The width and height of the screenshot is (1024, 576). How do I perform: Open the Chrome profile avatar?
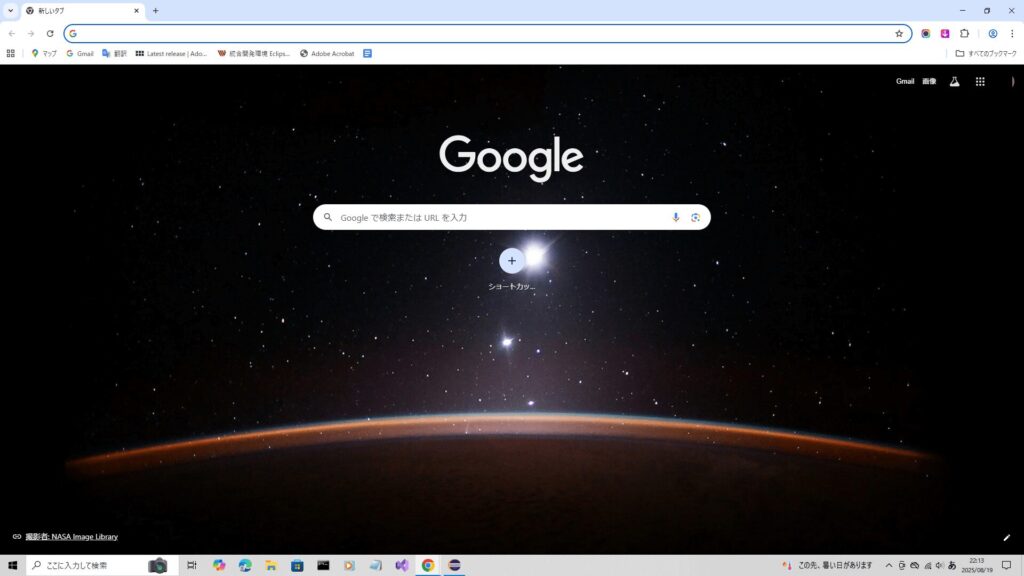(x=993, y=33)
